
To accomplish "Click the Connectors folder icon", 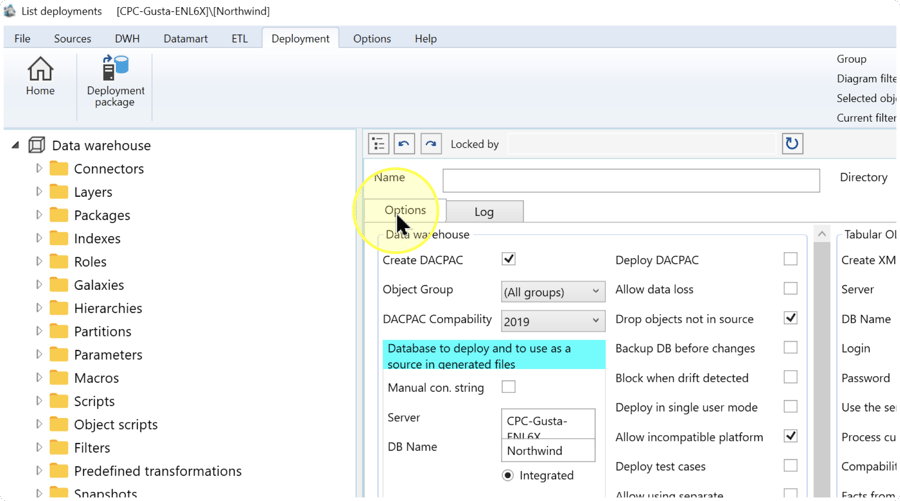I will tap(59, 168).
